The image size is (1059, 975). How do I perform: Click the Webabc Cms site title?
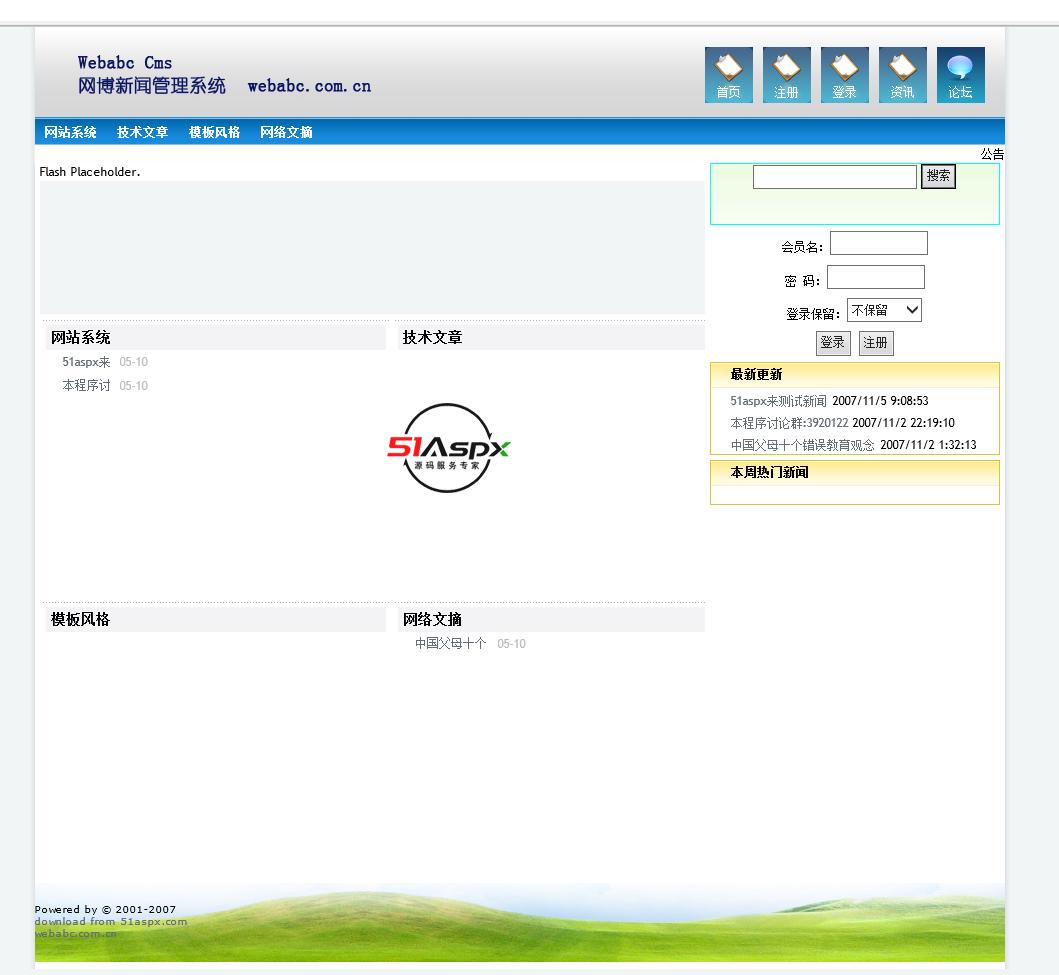pos(125,63)
